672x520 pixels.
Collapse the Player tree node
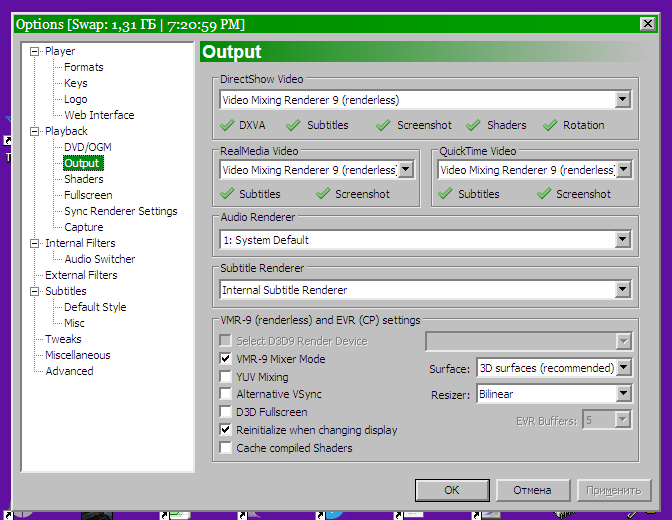click(x=34, y=51)
